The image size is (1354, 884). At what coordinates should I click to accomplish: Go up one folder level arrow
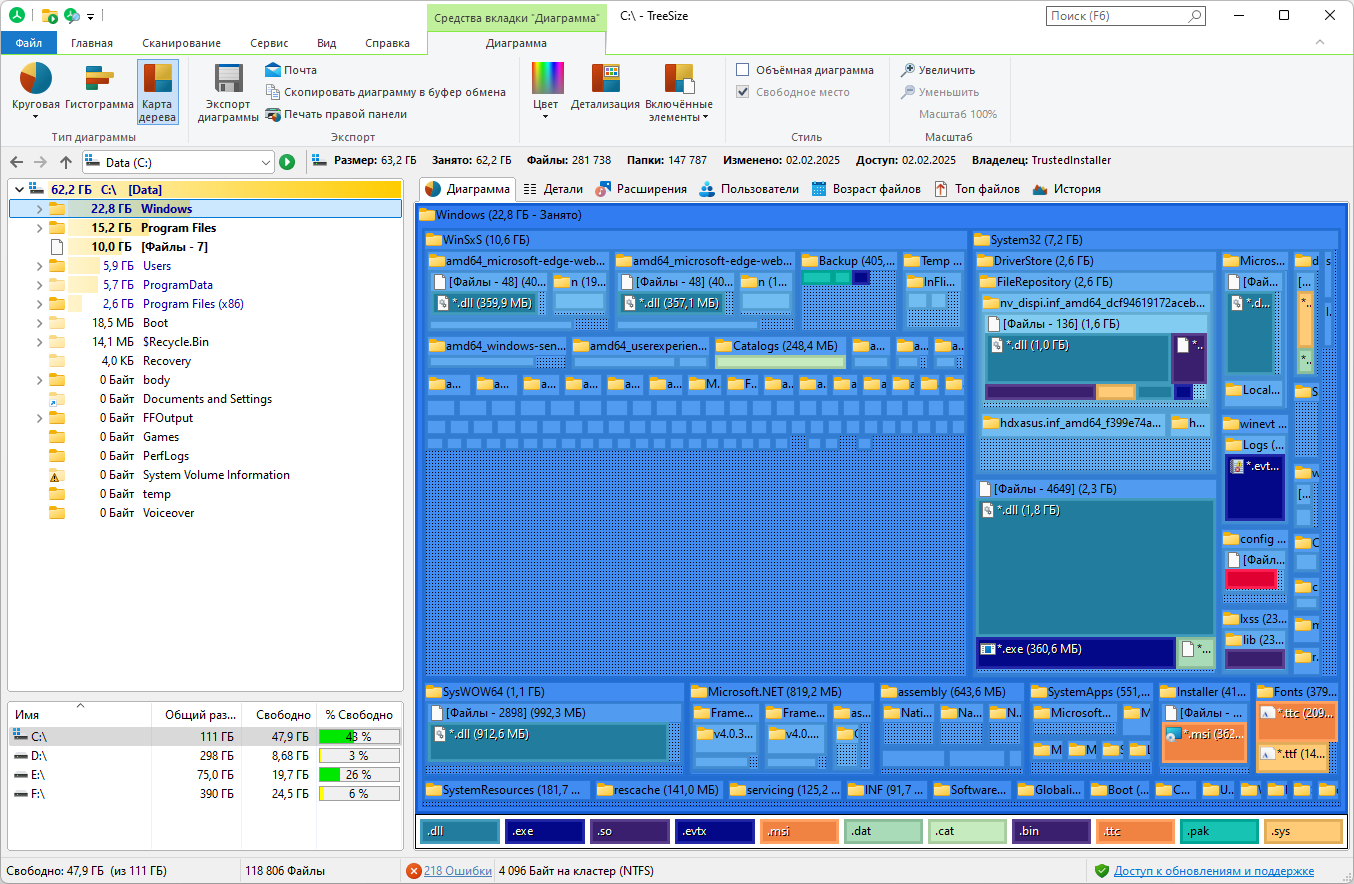click(x=66, y=162)
